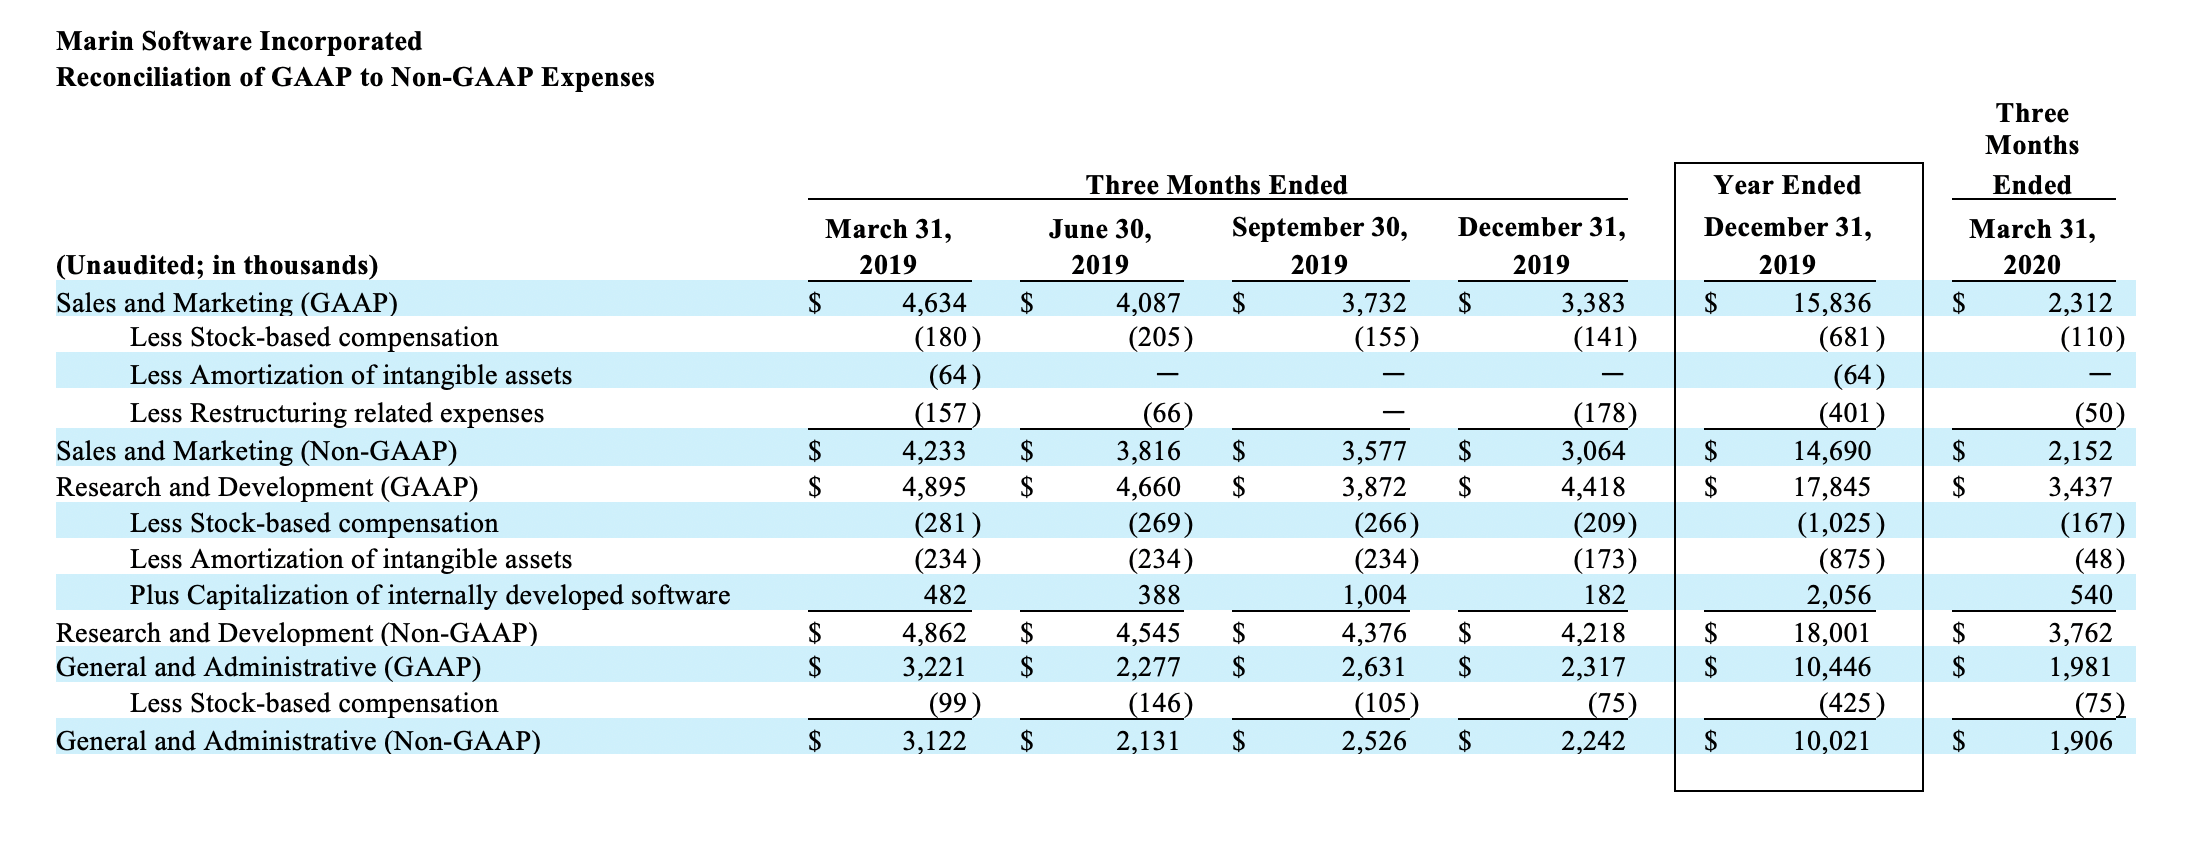2186x844 pixels.
Task: Click the value 3,732 for September 30, 2019
Action: coord(1374,302)
